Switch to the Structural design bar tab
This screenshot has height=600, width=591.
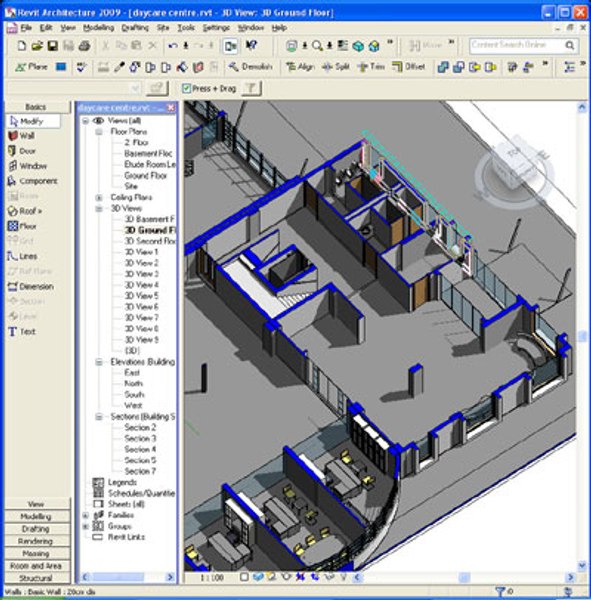[37, 578]
